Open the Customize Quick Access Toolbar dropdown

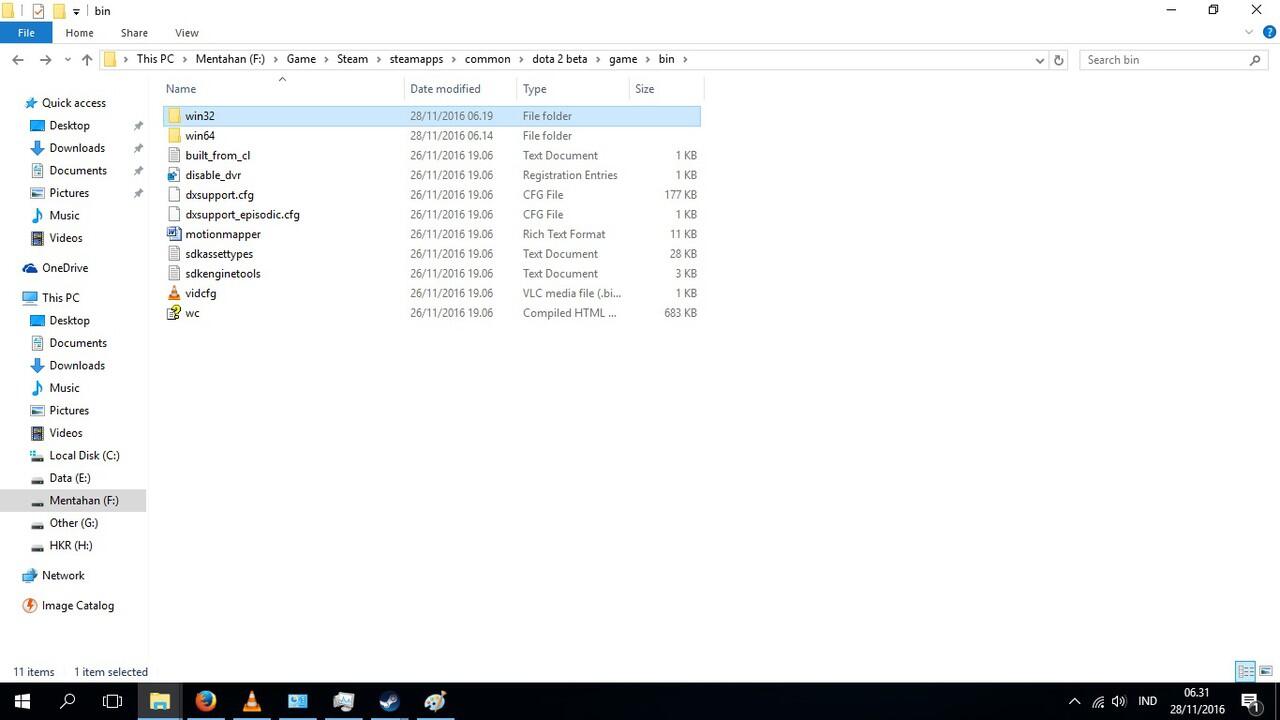pos(76,12)
